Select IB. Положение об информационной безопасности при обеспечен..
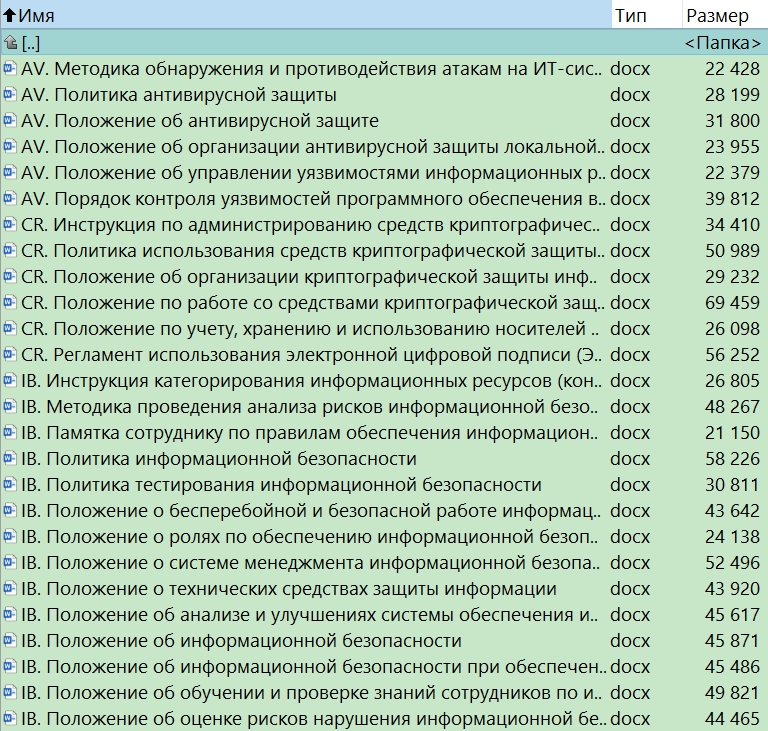Viewport: 768px width, 731px height. click(x=384, y=666)
